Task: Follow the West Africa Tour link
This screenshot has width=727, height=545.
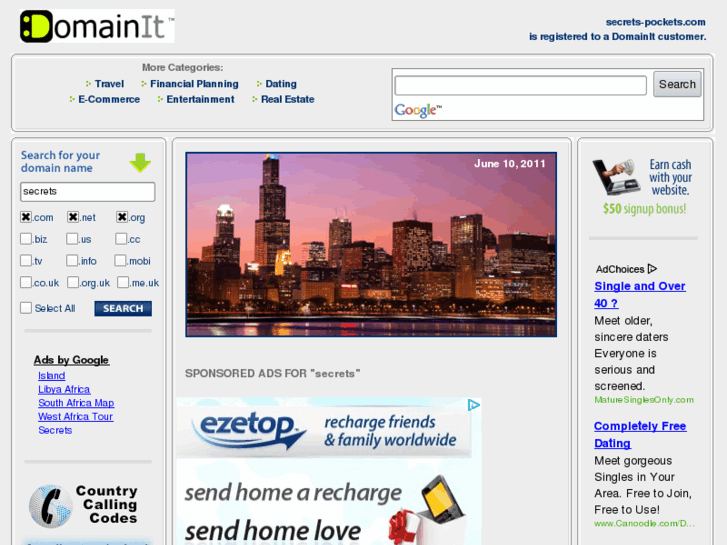Action: point(76,417)
